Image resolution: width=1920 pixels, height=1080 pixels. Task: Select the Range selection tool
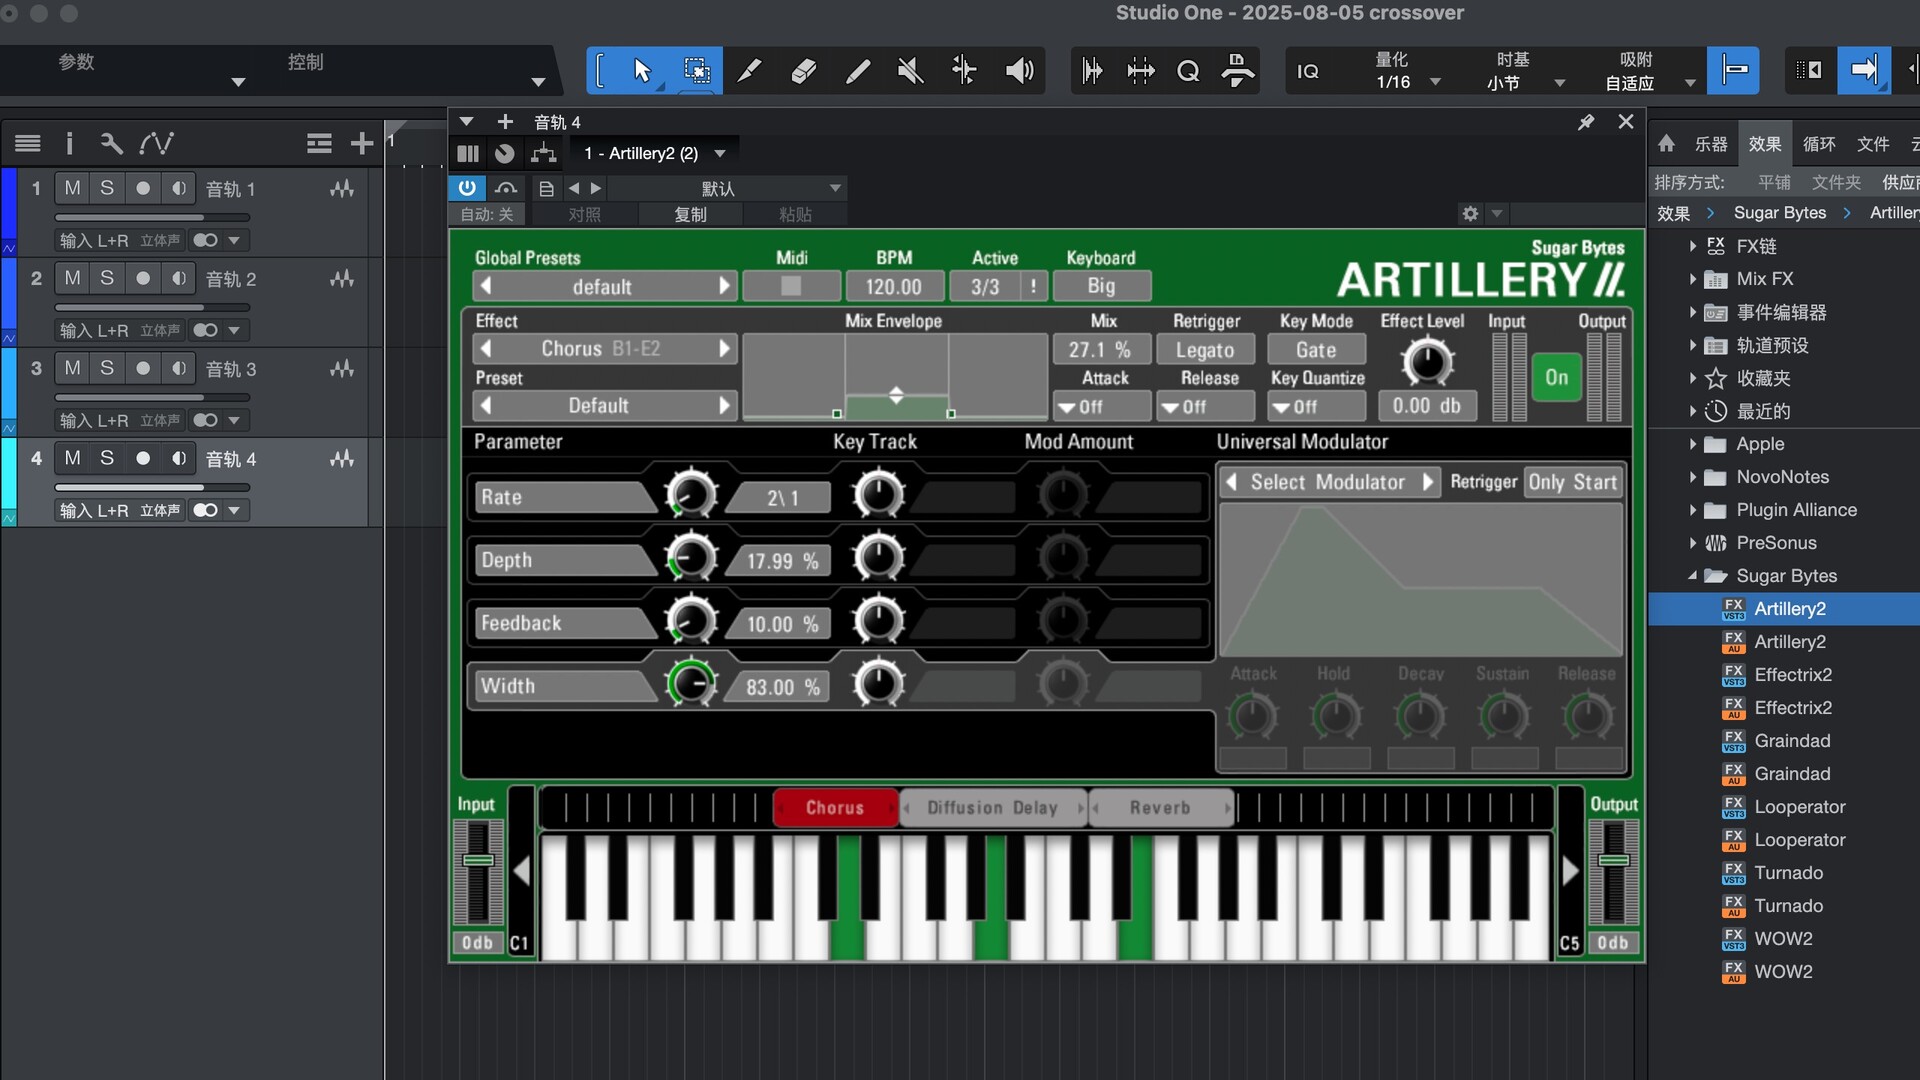pos(696,70)
